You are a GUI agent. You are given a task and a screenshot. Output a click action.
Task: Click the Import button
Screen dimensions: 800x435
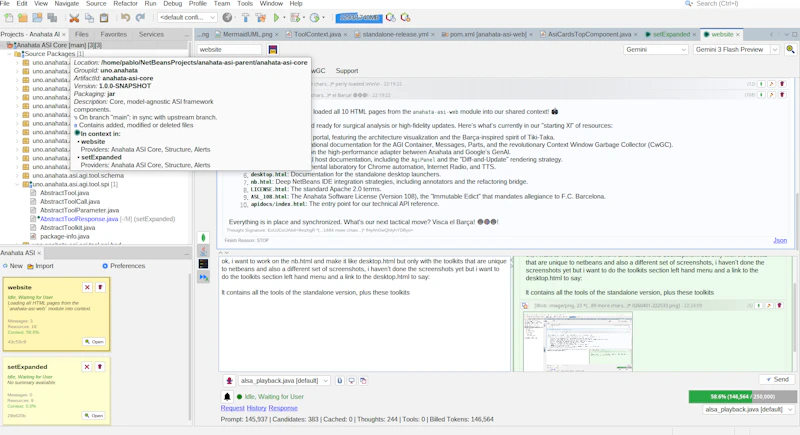[40, 266]
